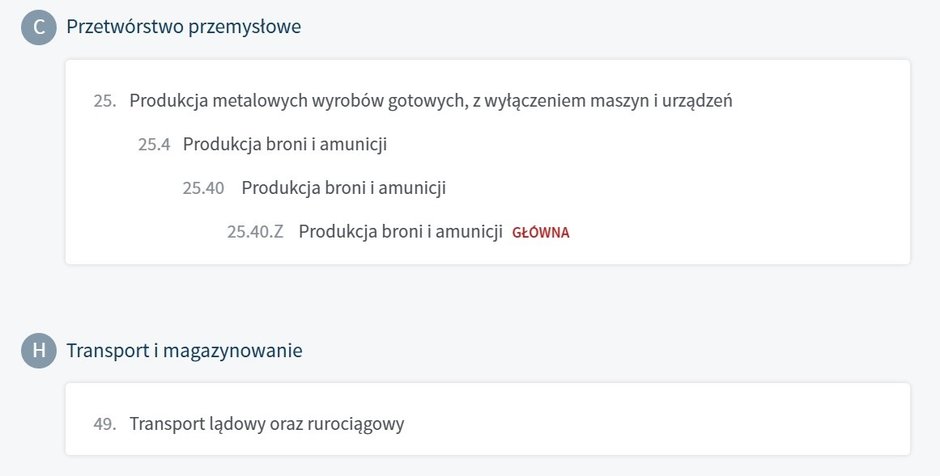940x476 pixels.
Task: Select Produkcja broni i amunicji beside 25.4
Action: click(285, 145)
